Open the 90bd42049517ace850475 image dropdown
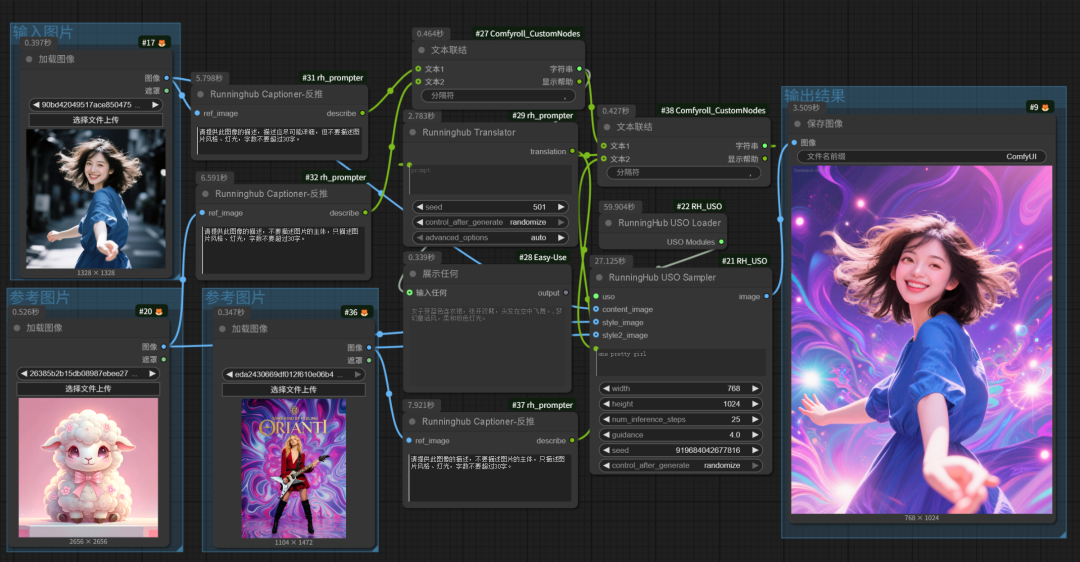The width and height of the screenshot is (1080, 562). tap(96, 105)
